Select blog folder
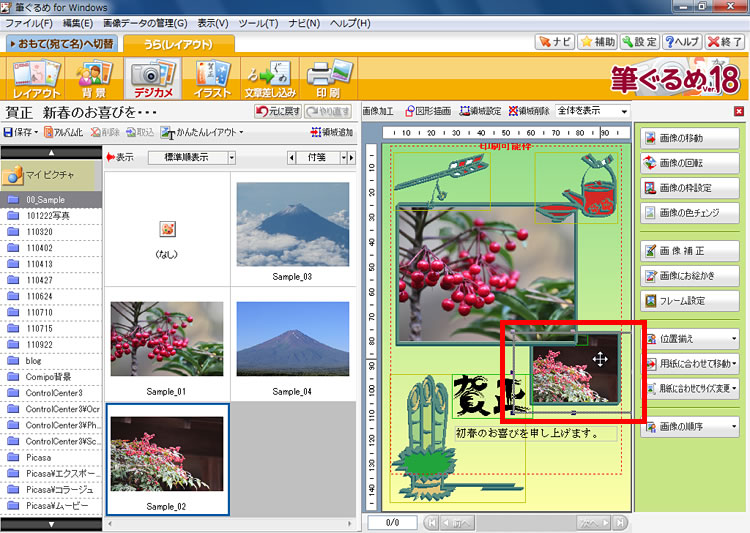The width and height of the screenshot is (750, 533). tap(51, 361)
